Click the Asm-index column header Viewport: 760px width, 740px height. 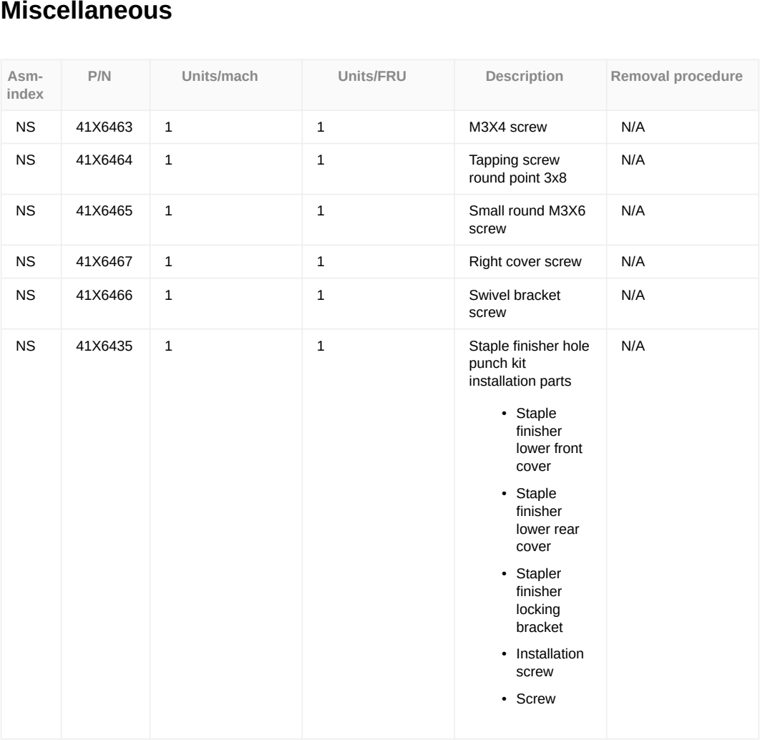25,85
